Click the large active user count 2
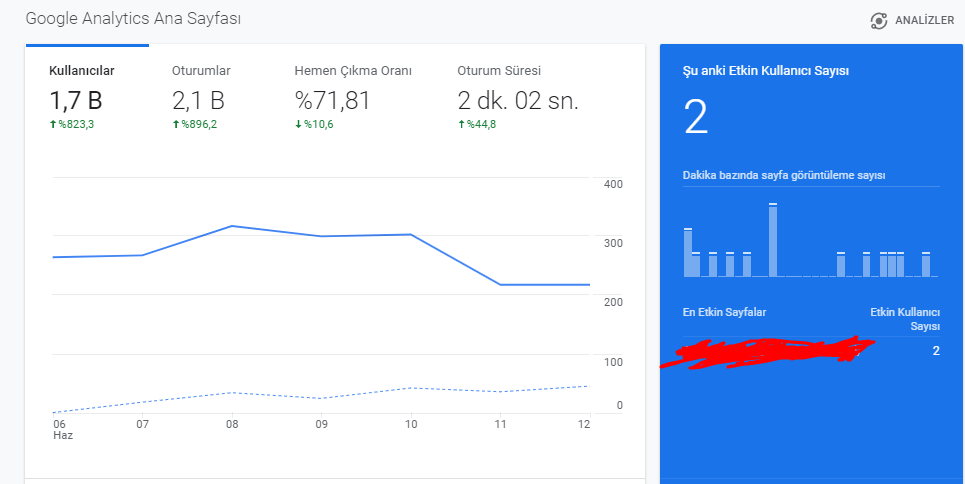 696,118
